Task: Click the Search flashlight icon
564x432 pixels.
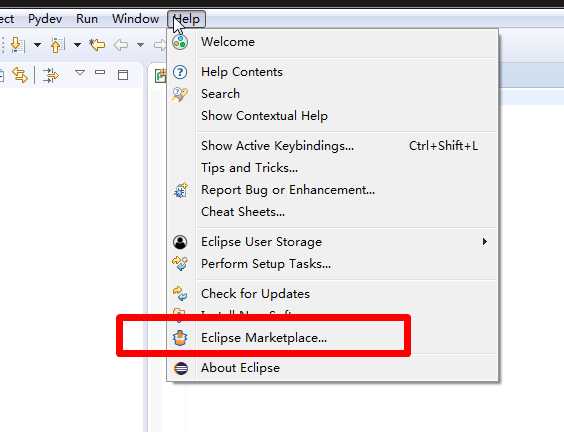Action: click(180, 95)
